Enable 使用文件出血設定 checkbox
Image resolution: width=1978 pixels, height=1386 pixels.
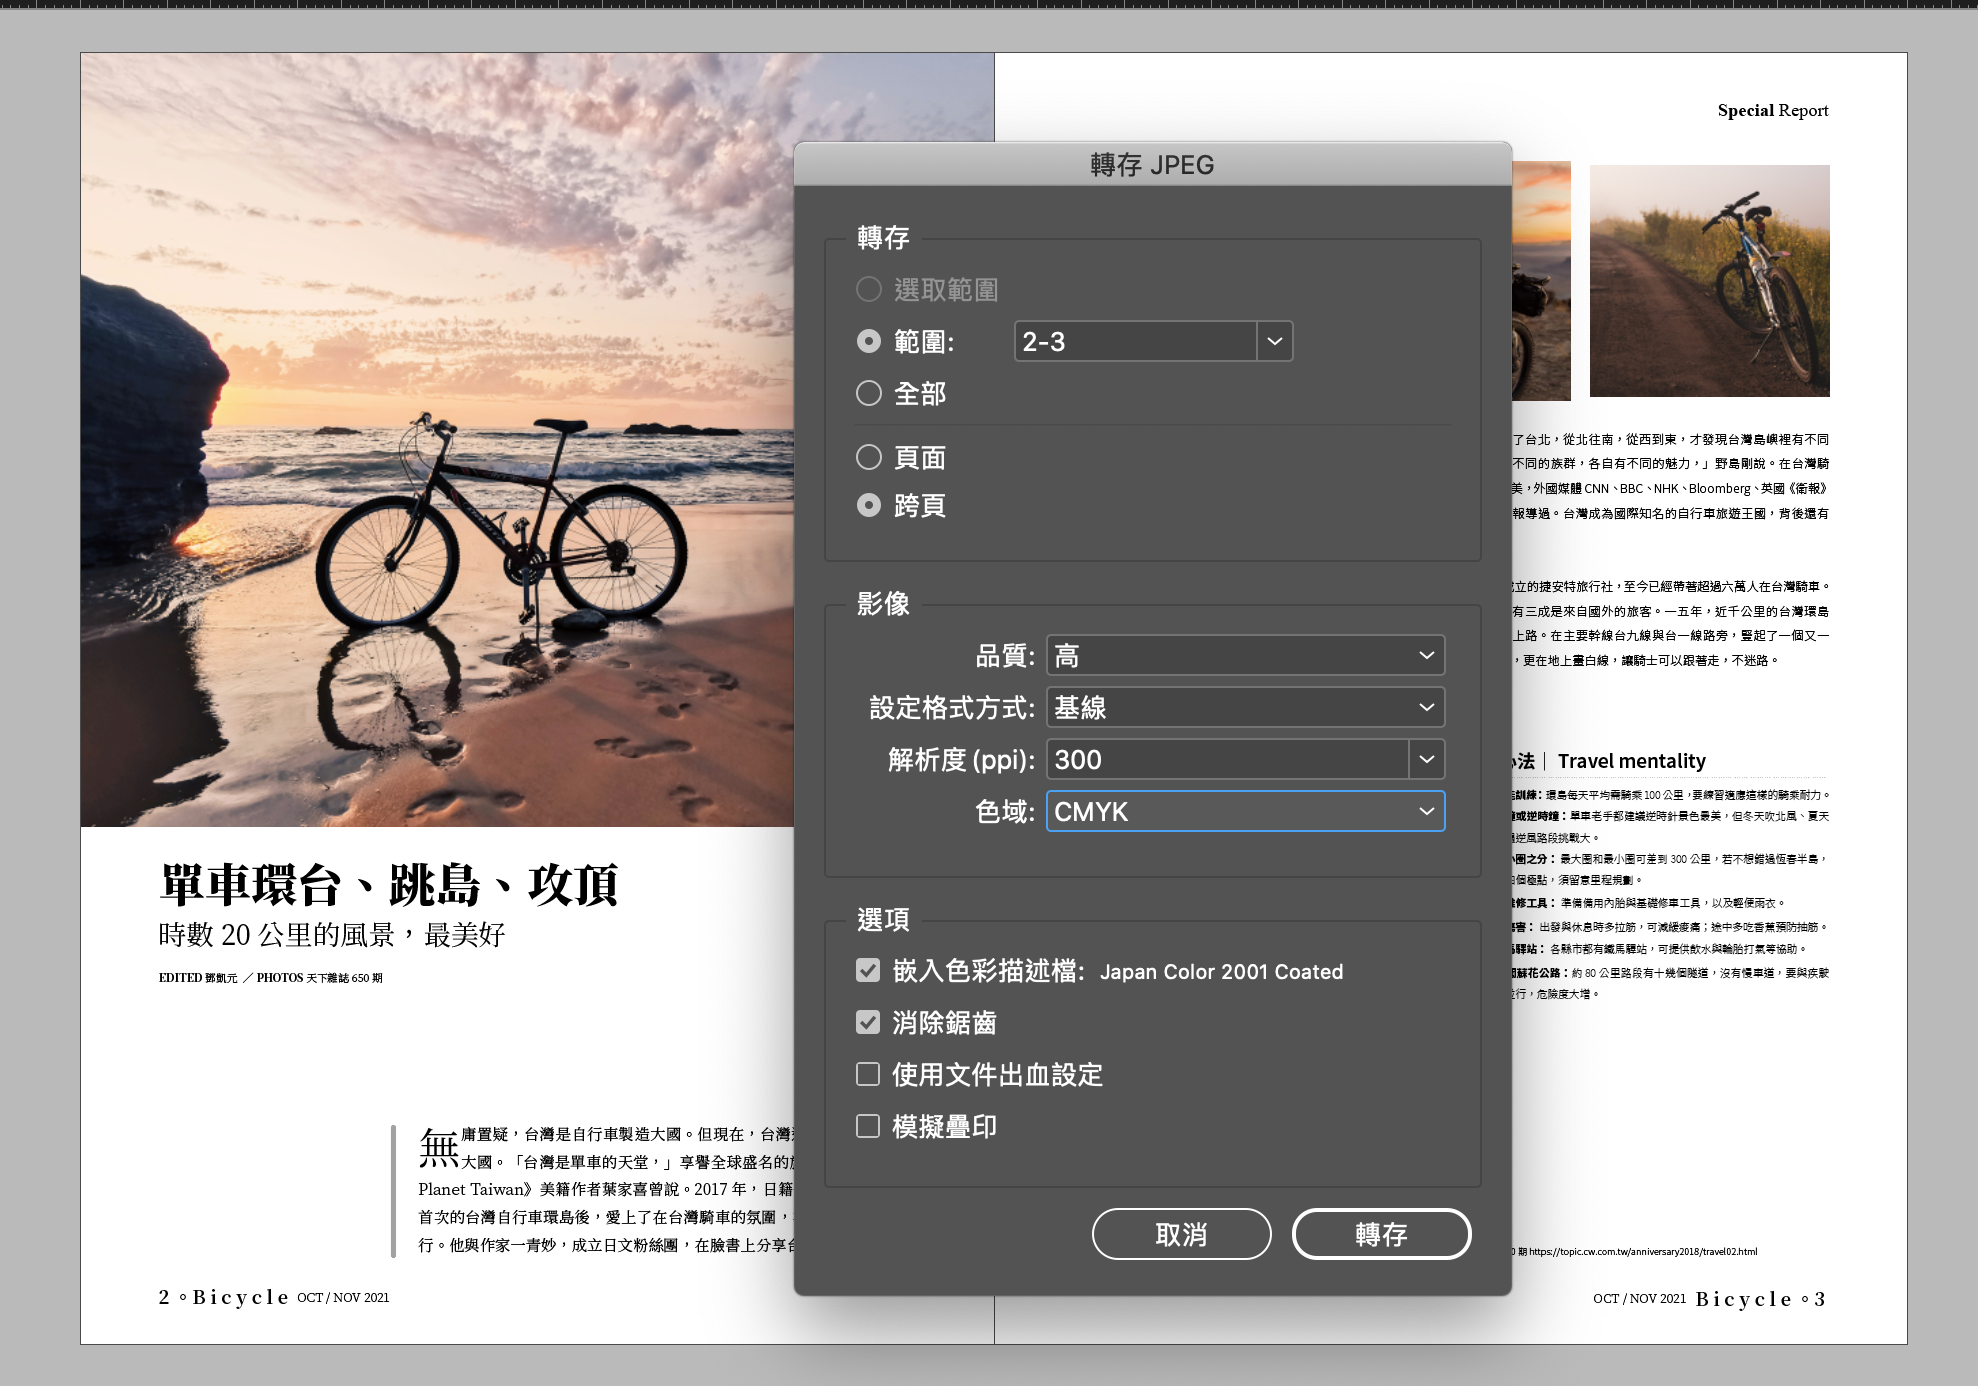868,1075
